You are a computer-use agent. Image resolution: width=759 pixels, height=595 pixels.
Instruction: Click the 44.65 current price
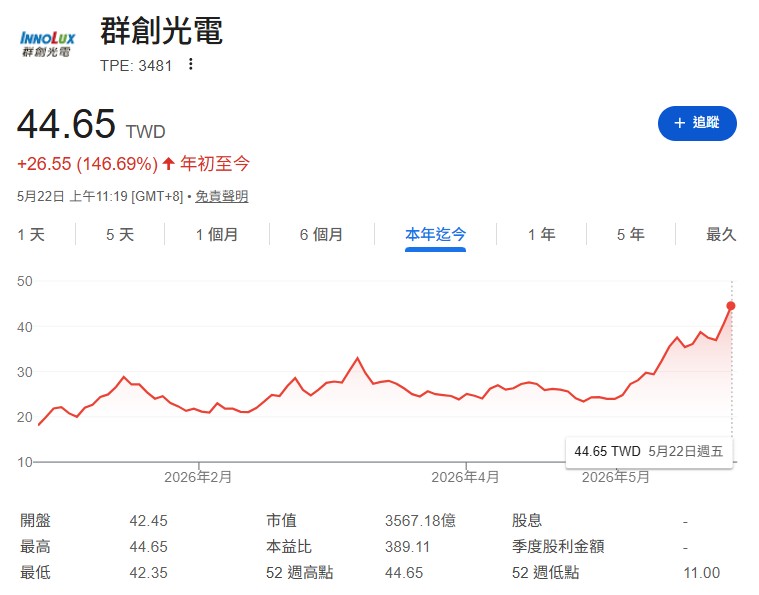66,124
